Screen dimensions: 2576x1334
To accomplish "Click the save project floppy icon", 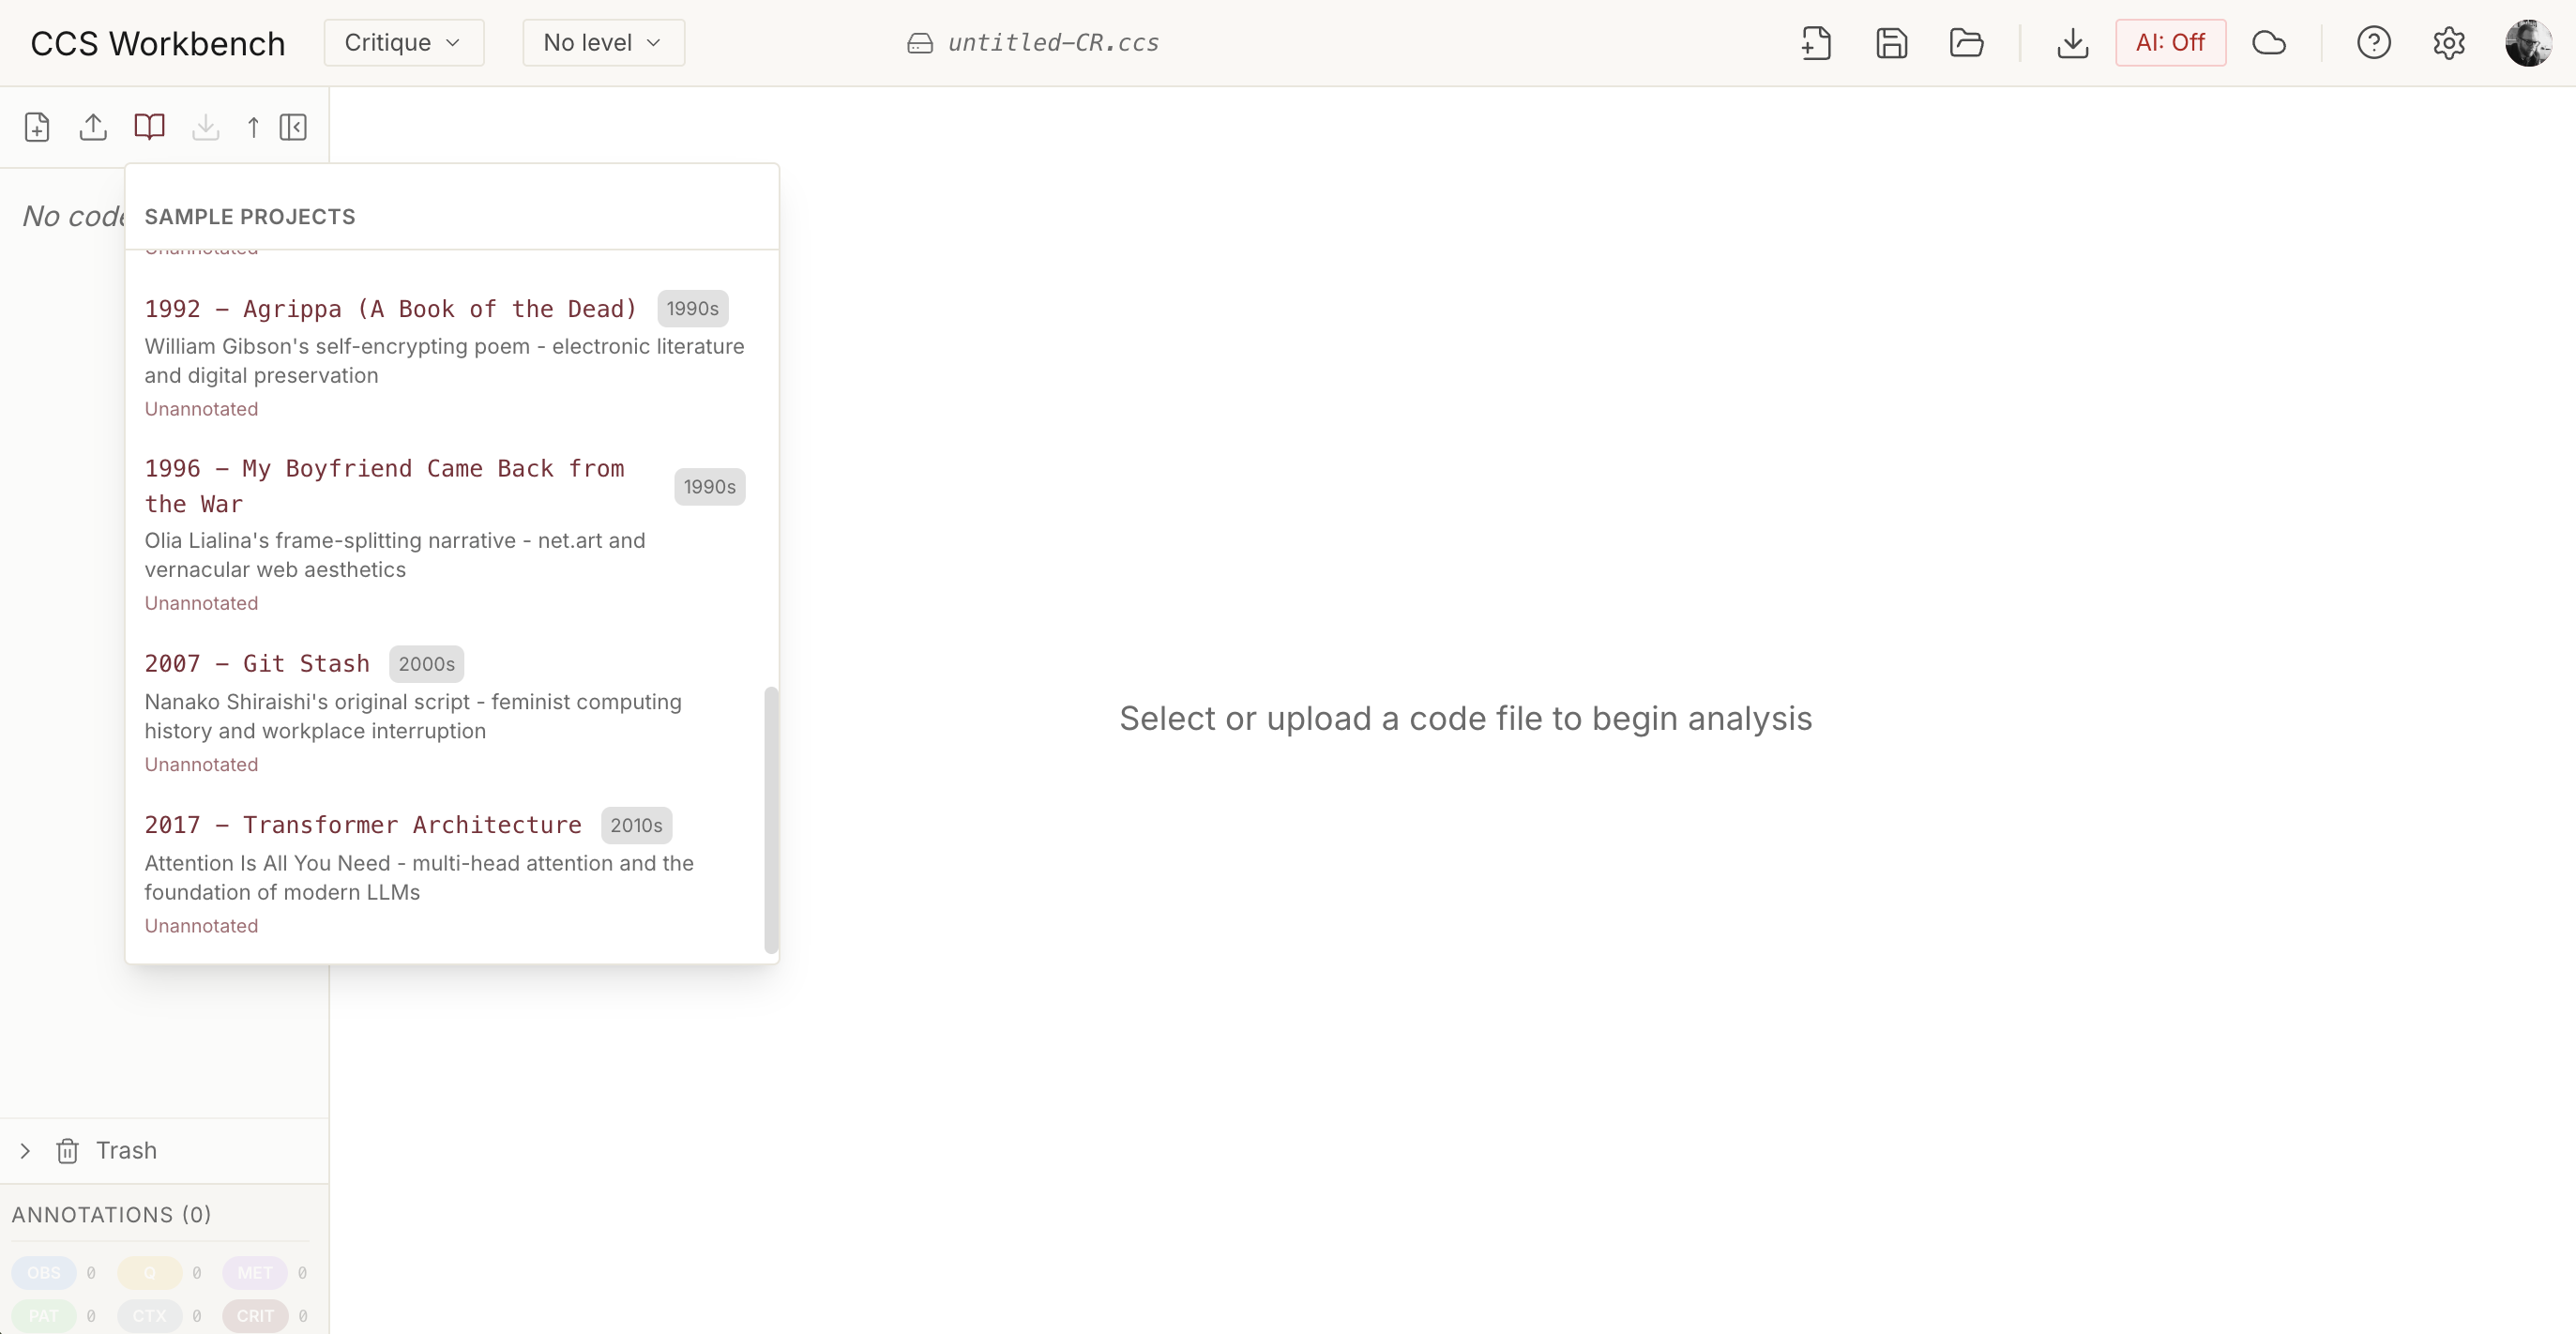I will (x=1891, y=43).
